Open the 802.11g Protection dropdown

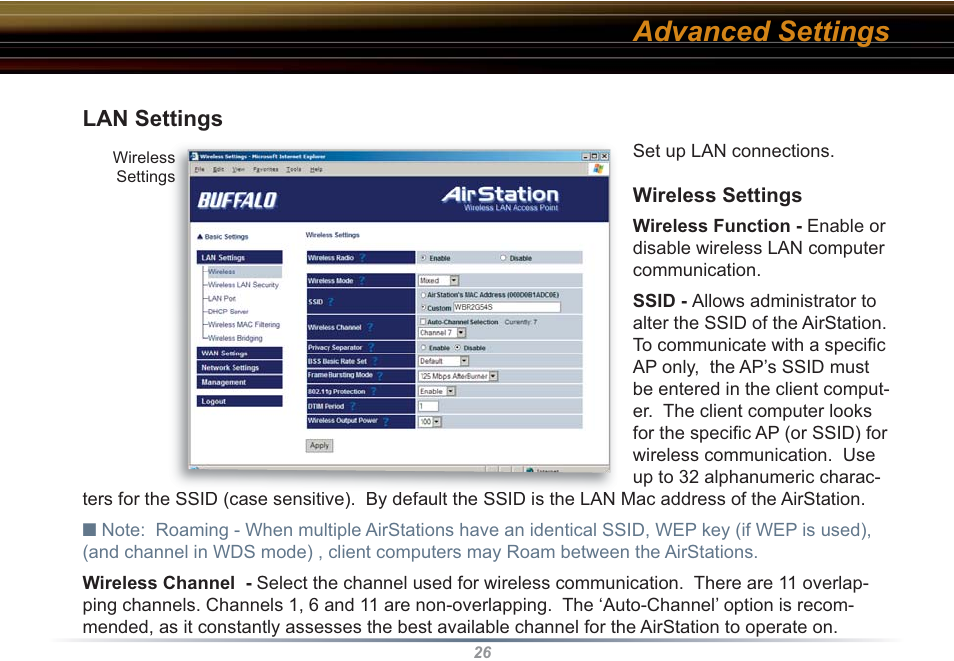[x=437, y=391]
